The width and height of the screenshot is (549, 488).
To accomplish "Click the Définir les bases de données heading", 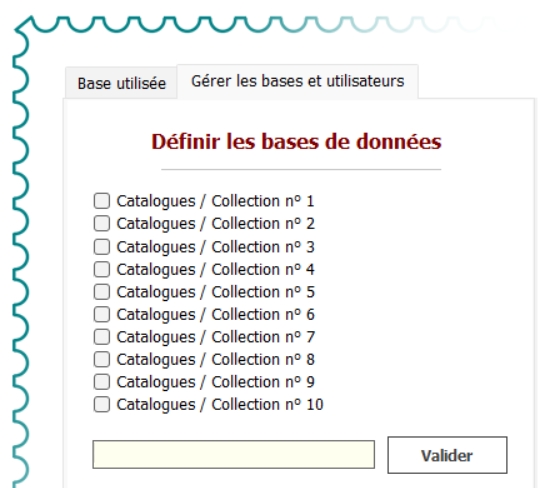I will pyautogui.click(x=296, y=142).
